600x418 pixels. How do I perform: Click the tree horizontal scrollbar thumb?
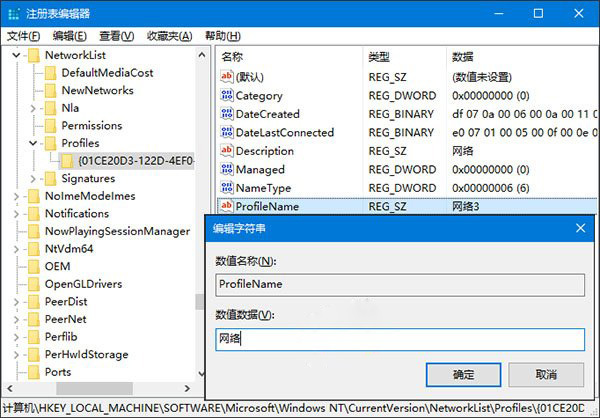click(94, 389)
